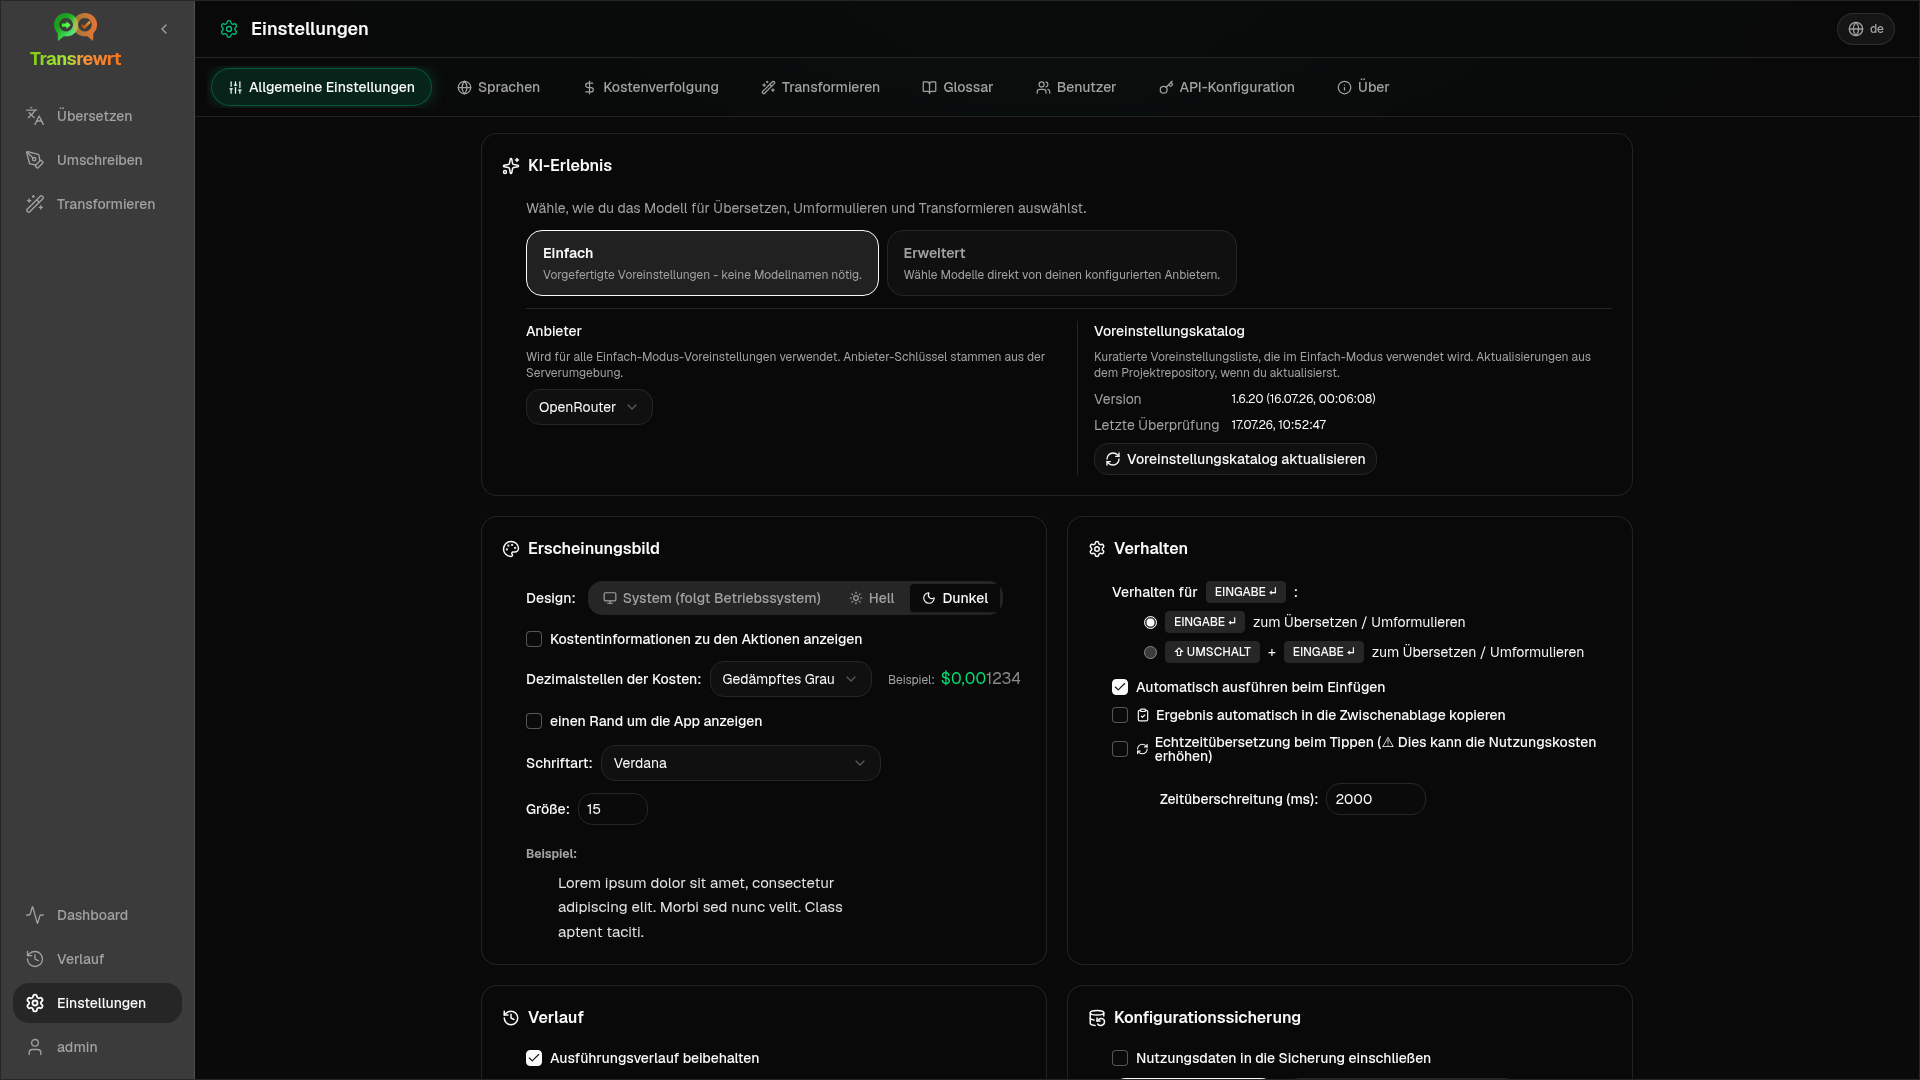Viewport: 1920px width, 1080px height.
Task: Select radio UMSCHALT + EINGABE zum Übersetzen
Action: [1150, 652]
